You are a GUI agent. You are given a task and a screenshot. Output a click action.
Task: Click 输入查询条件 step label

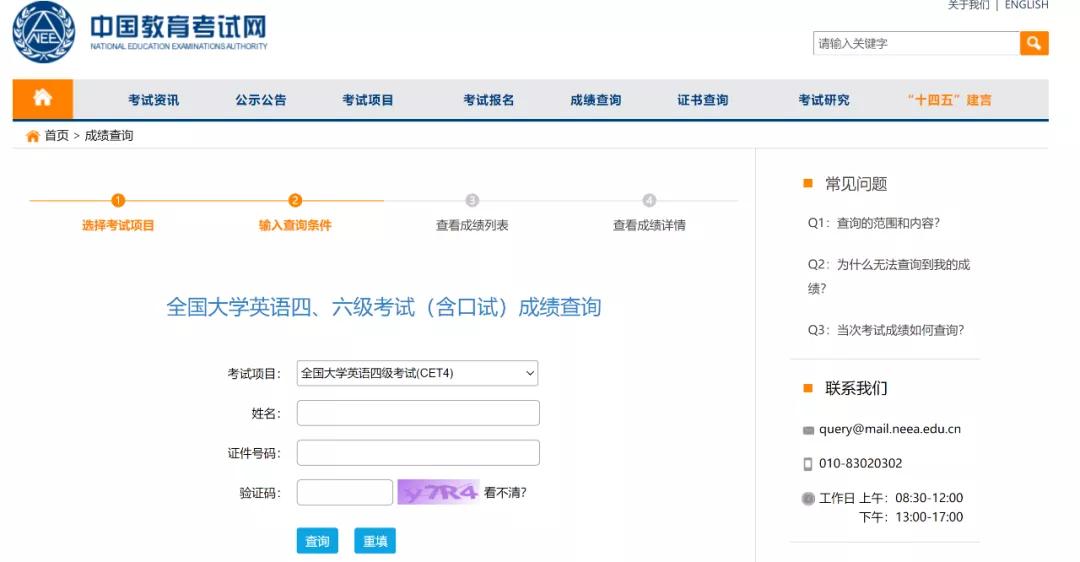click(x=295, y=225)
